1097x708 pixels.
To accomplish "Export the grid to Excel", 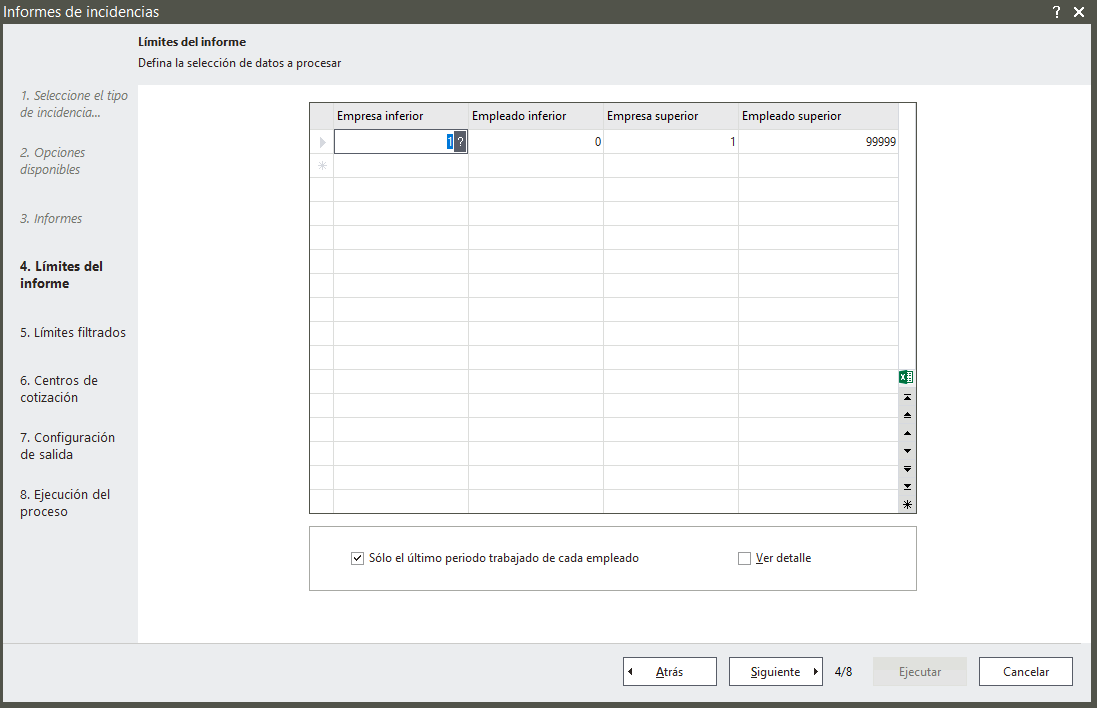I will pyautogui.click(x=906, y=377).
